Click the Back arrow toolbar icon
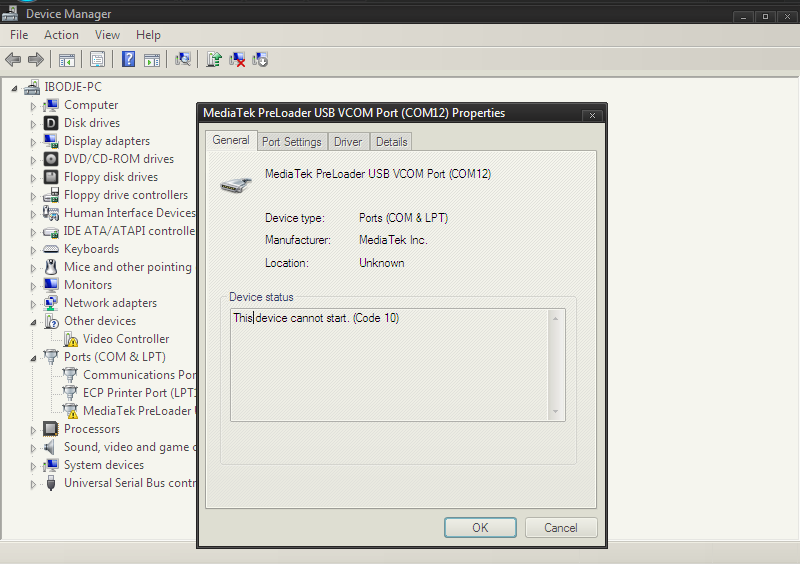Screen dimensions: 800x564 coord(13,60)
